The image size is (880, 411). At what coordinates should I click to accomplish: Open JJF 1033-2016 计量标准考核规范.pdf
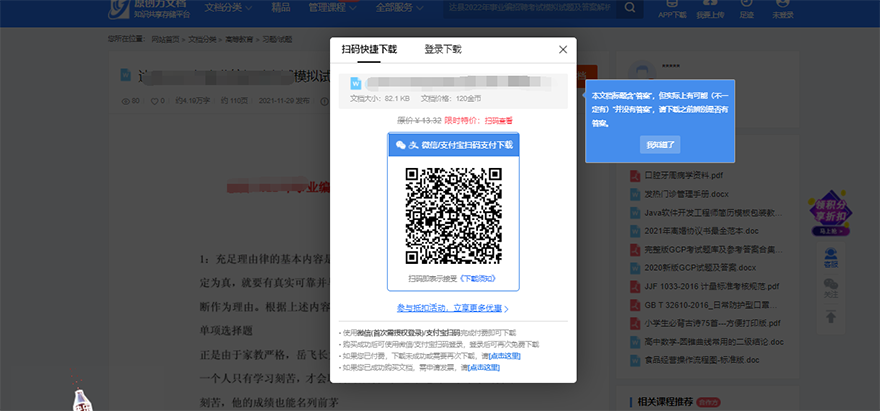(712, 286)
